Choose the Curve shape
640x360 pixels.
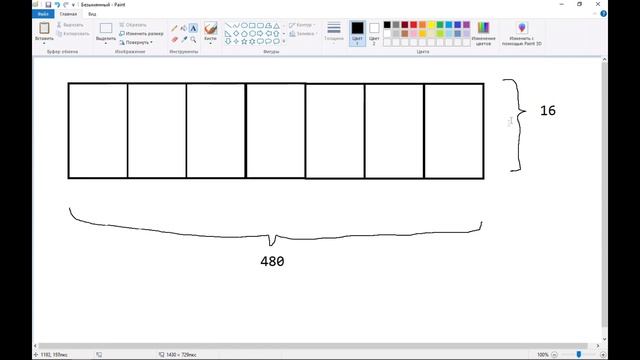pyautogui.click(x=236, y=25)
